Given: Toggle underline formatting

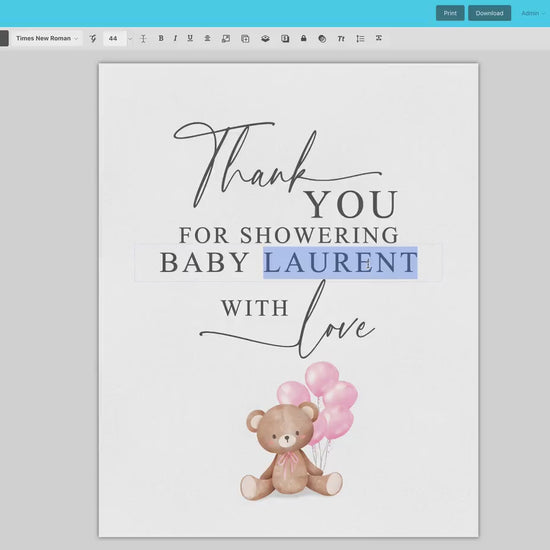Looking at the screenshot, I should [190, 38].
